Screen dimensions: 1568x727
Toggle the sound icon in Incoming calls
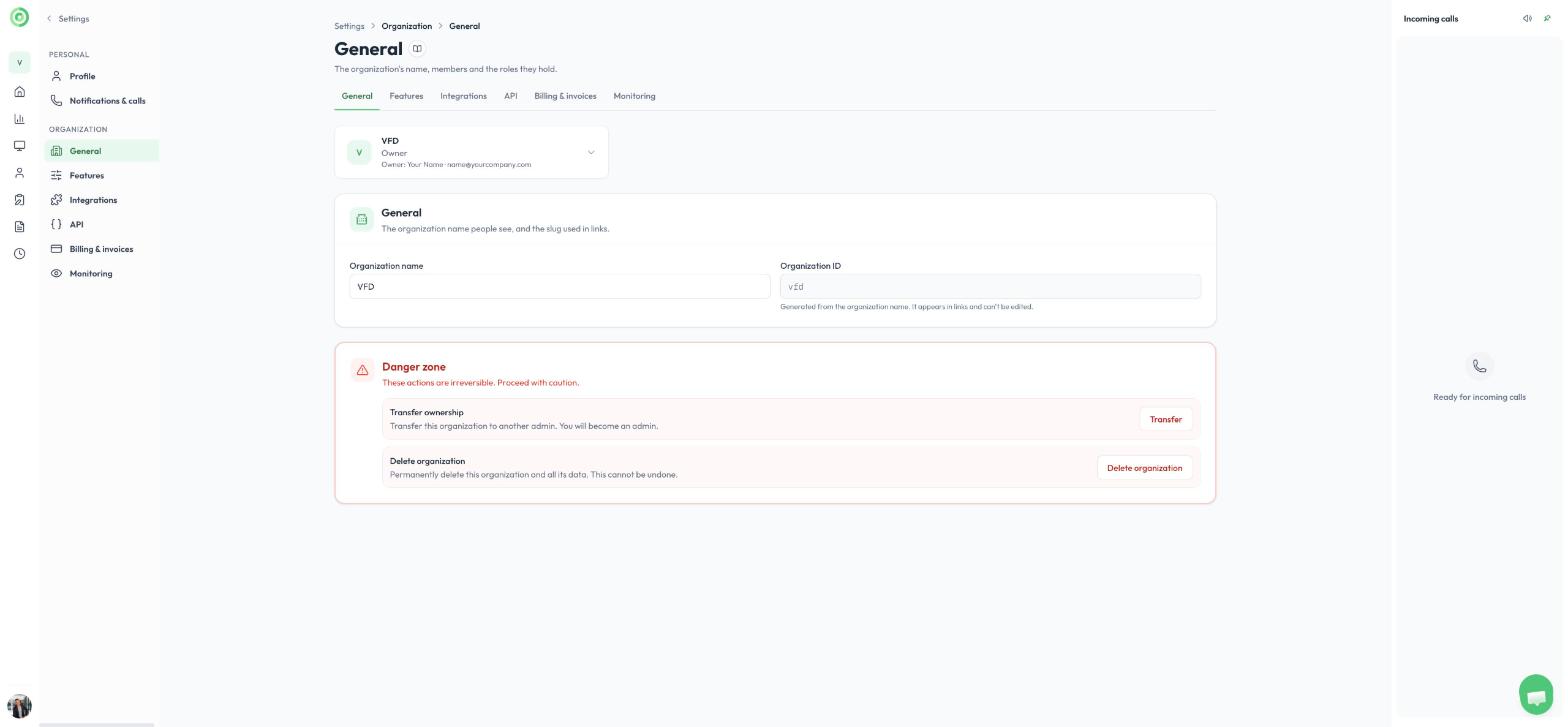click(x=1527, y=19)
